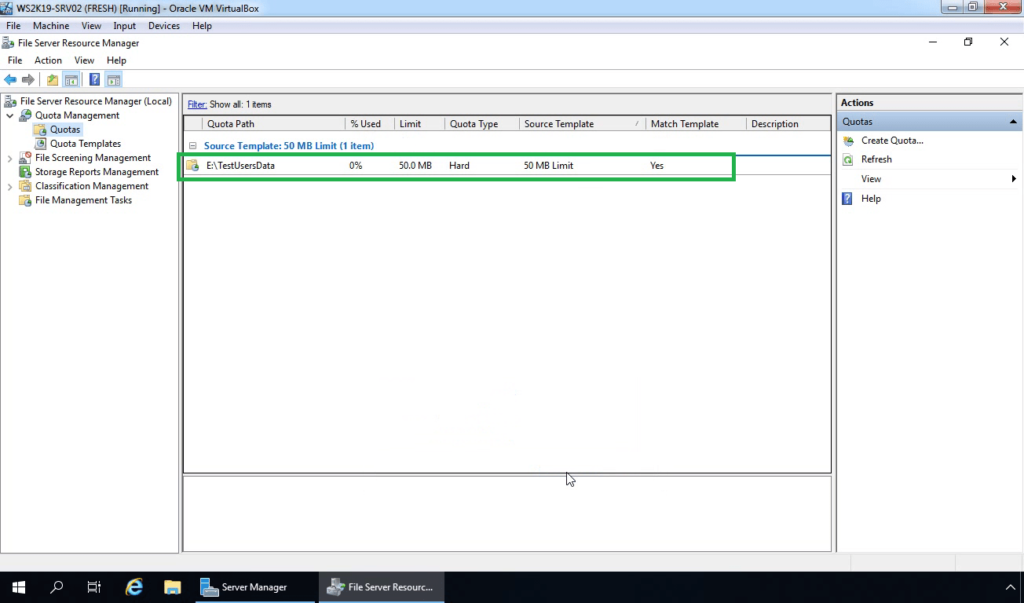Open the Help menu of File Server Resource Manager
The height and width of the screenshot is (603, 1024).
(x=116, y=60)
